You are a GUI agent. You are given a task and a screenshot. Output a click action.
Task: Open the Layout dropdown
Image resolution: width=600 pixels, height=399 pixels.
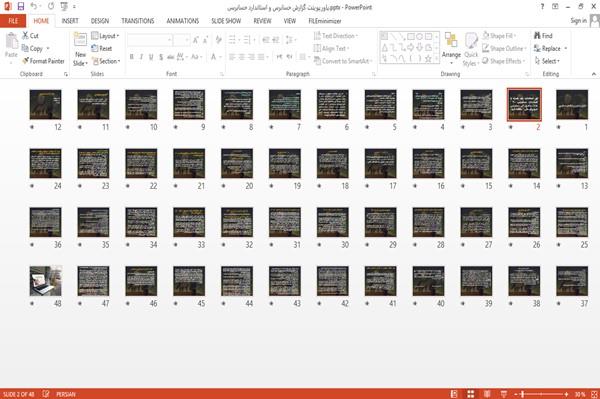[x=105, y=36]
